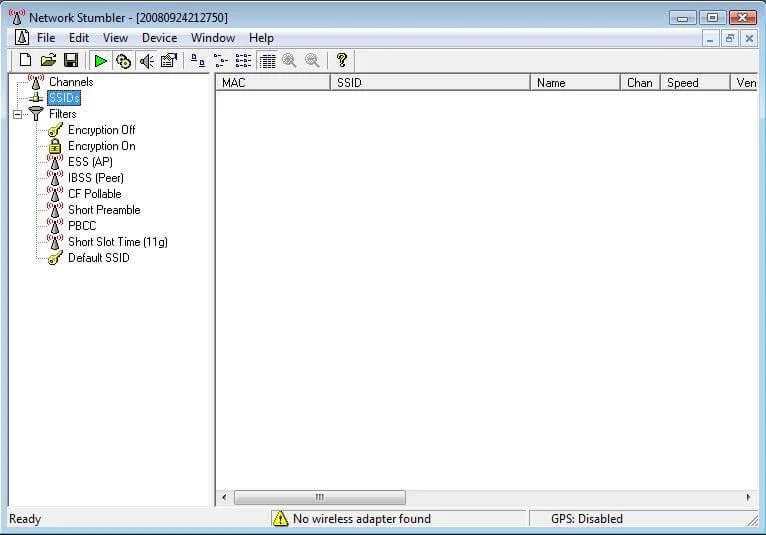Sort by the Speed column header
The height and width of the screenshot is (535, 766).
[x=695, y=83]
